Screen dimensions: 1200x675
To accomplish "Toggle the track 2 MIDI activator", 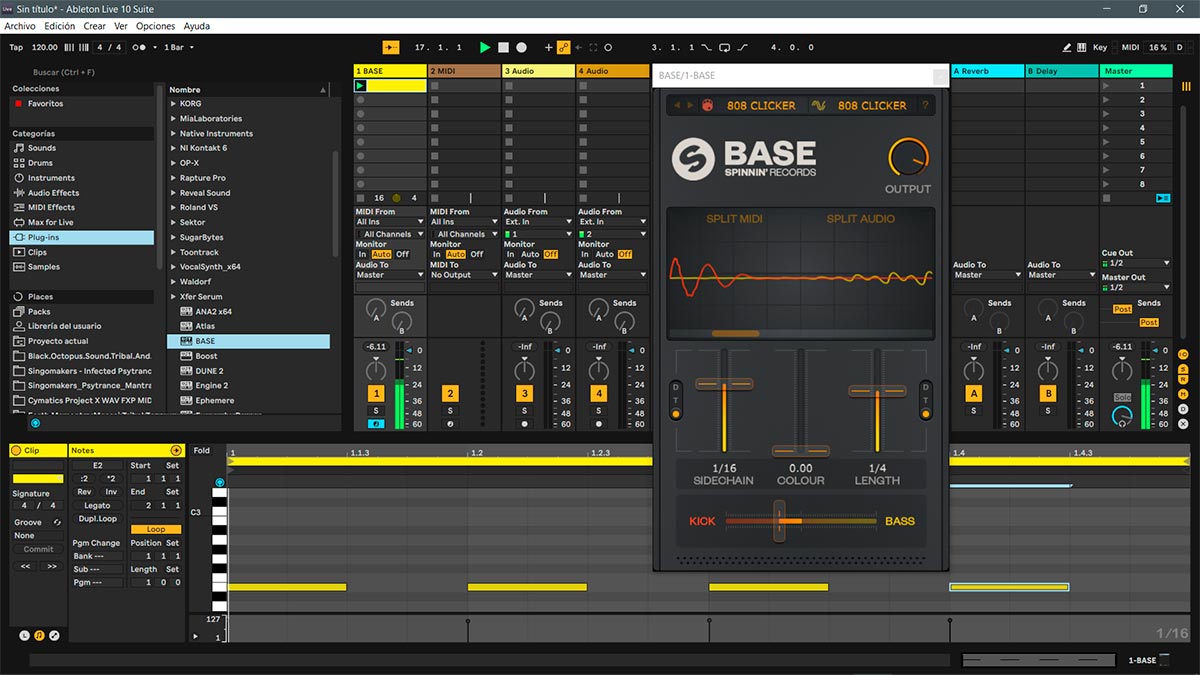I will click(x=450, y=394).
